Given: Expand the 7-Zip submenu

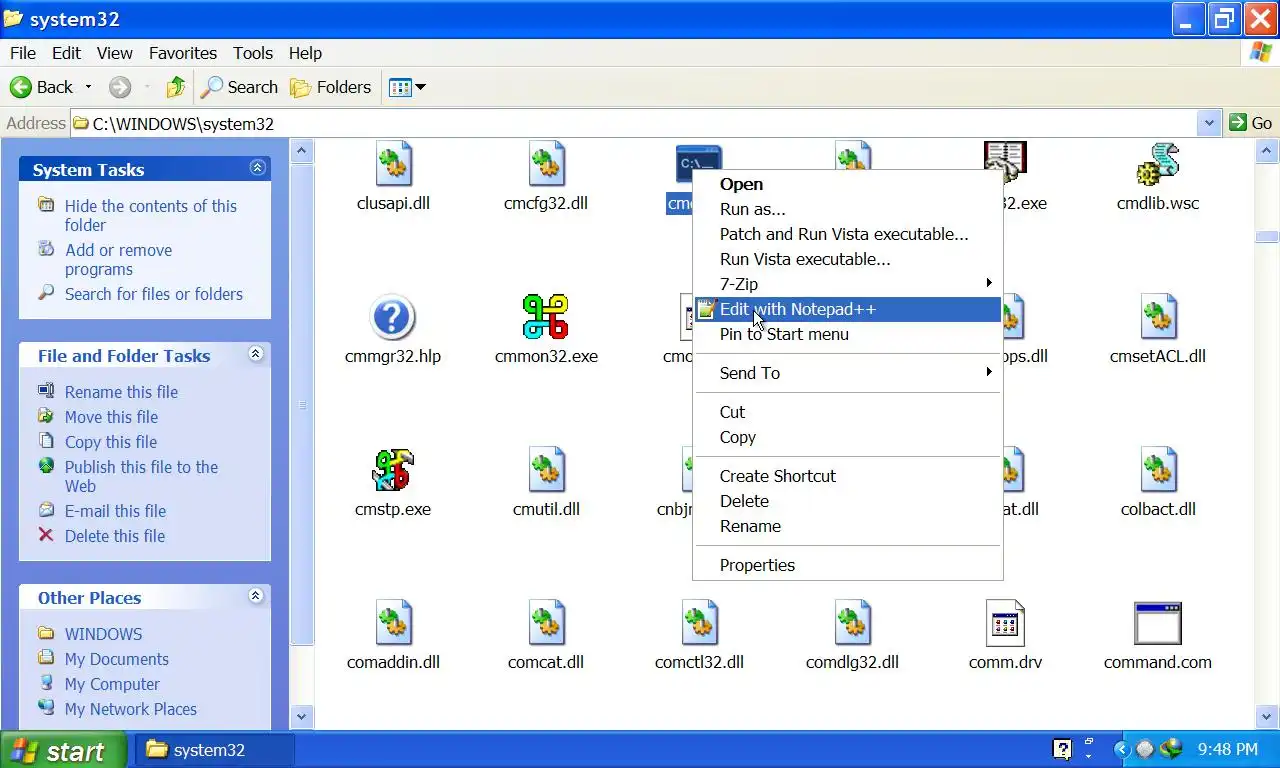Looking at the screenshot, I should (x=848, y=284).
